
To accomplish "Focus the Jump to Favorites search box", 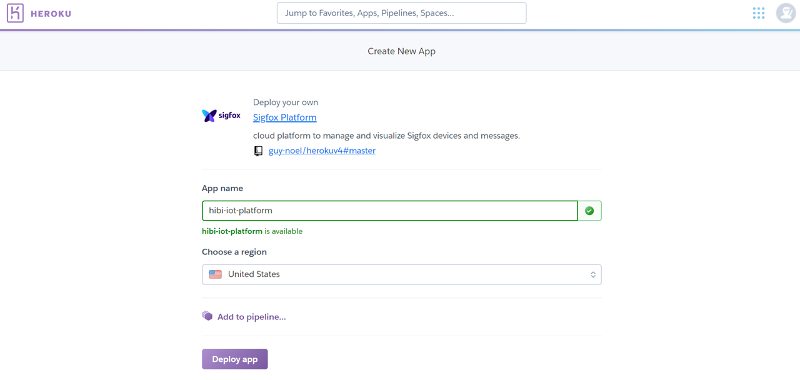I will (x=402, y=13).
